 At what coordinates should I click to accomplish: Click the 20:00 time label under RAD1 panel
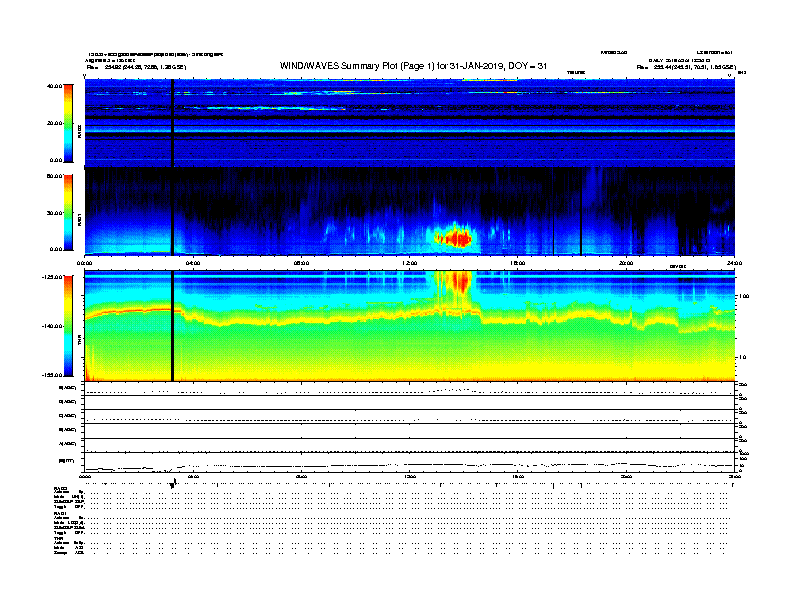[x=626, y=263]
